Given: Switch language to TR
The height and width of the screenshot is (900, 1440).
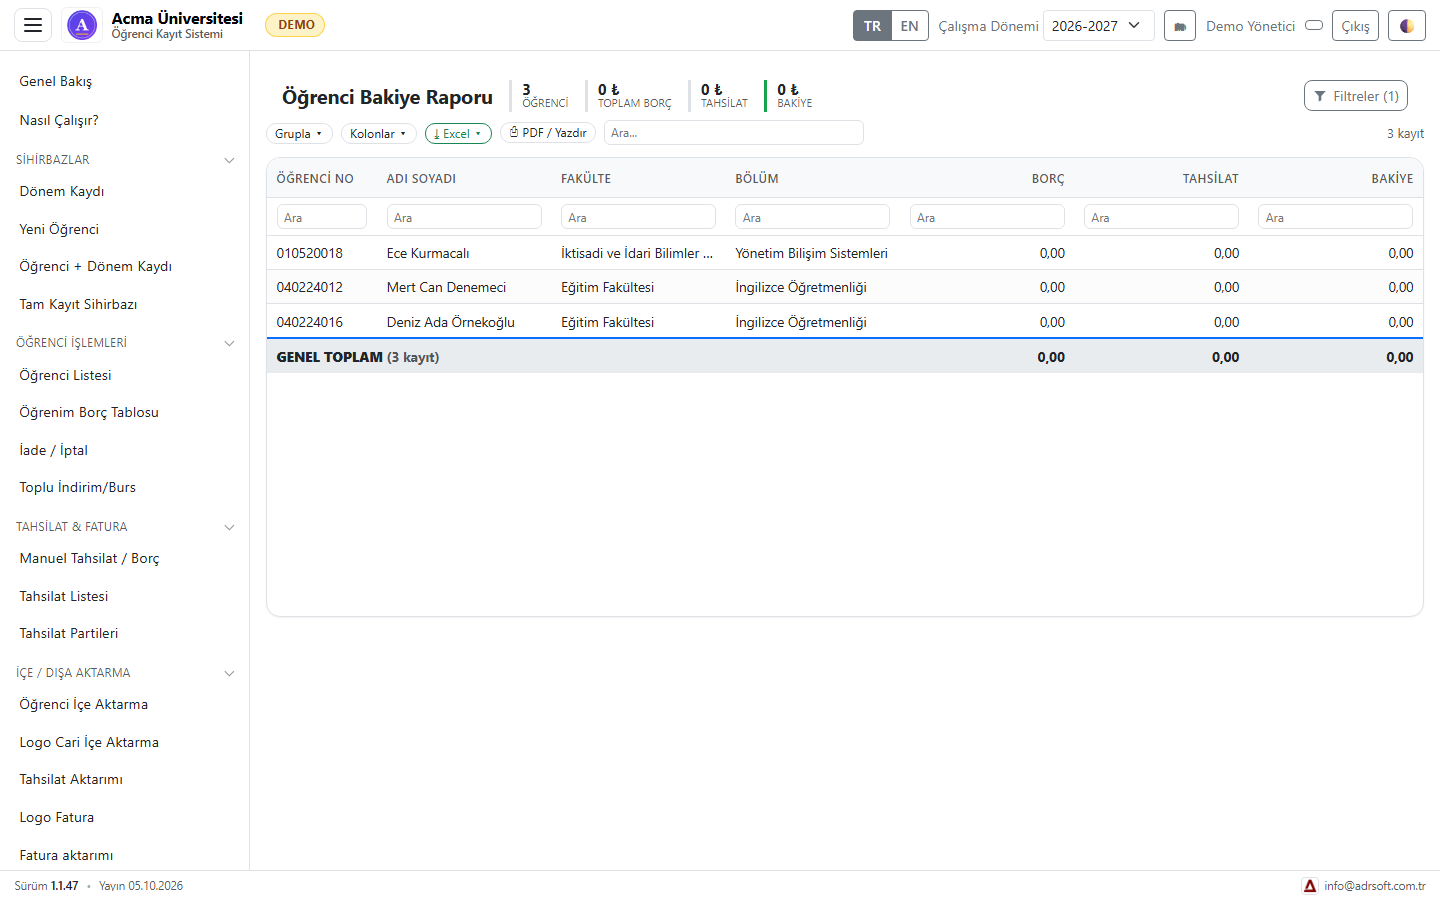Looking at the screenshot, I should (872, 26).
